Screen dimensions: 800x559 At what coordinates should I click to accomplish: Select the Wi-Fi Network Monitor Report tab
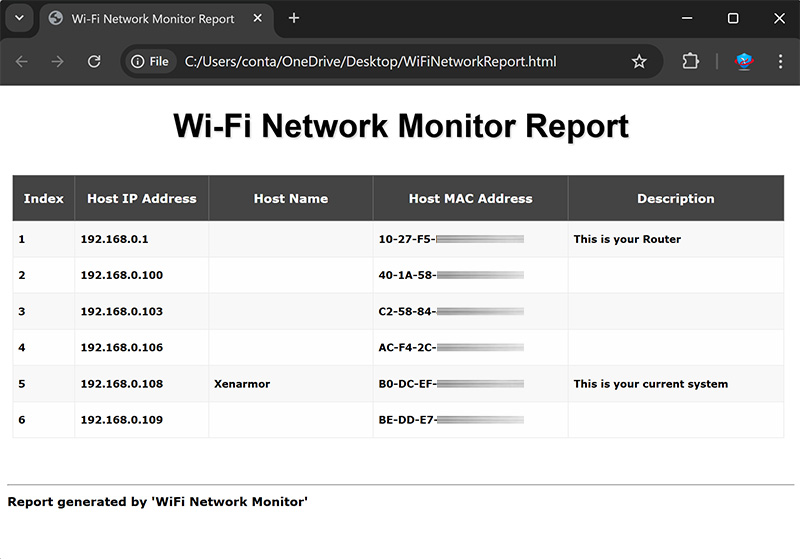click(150, 18)
